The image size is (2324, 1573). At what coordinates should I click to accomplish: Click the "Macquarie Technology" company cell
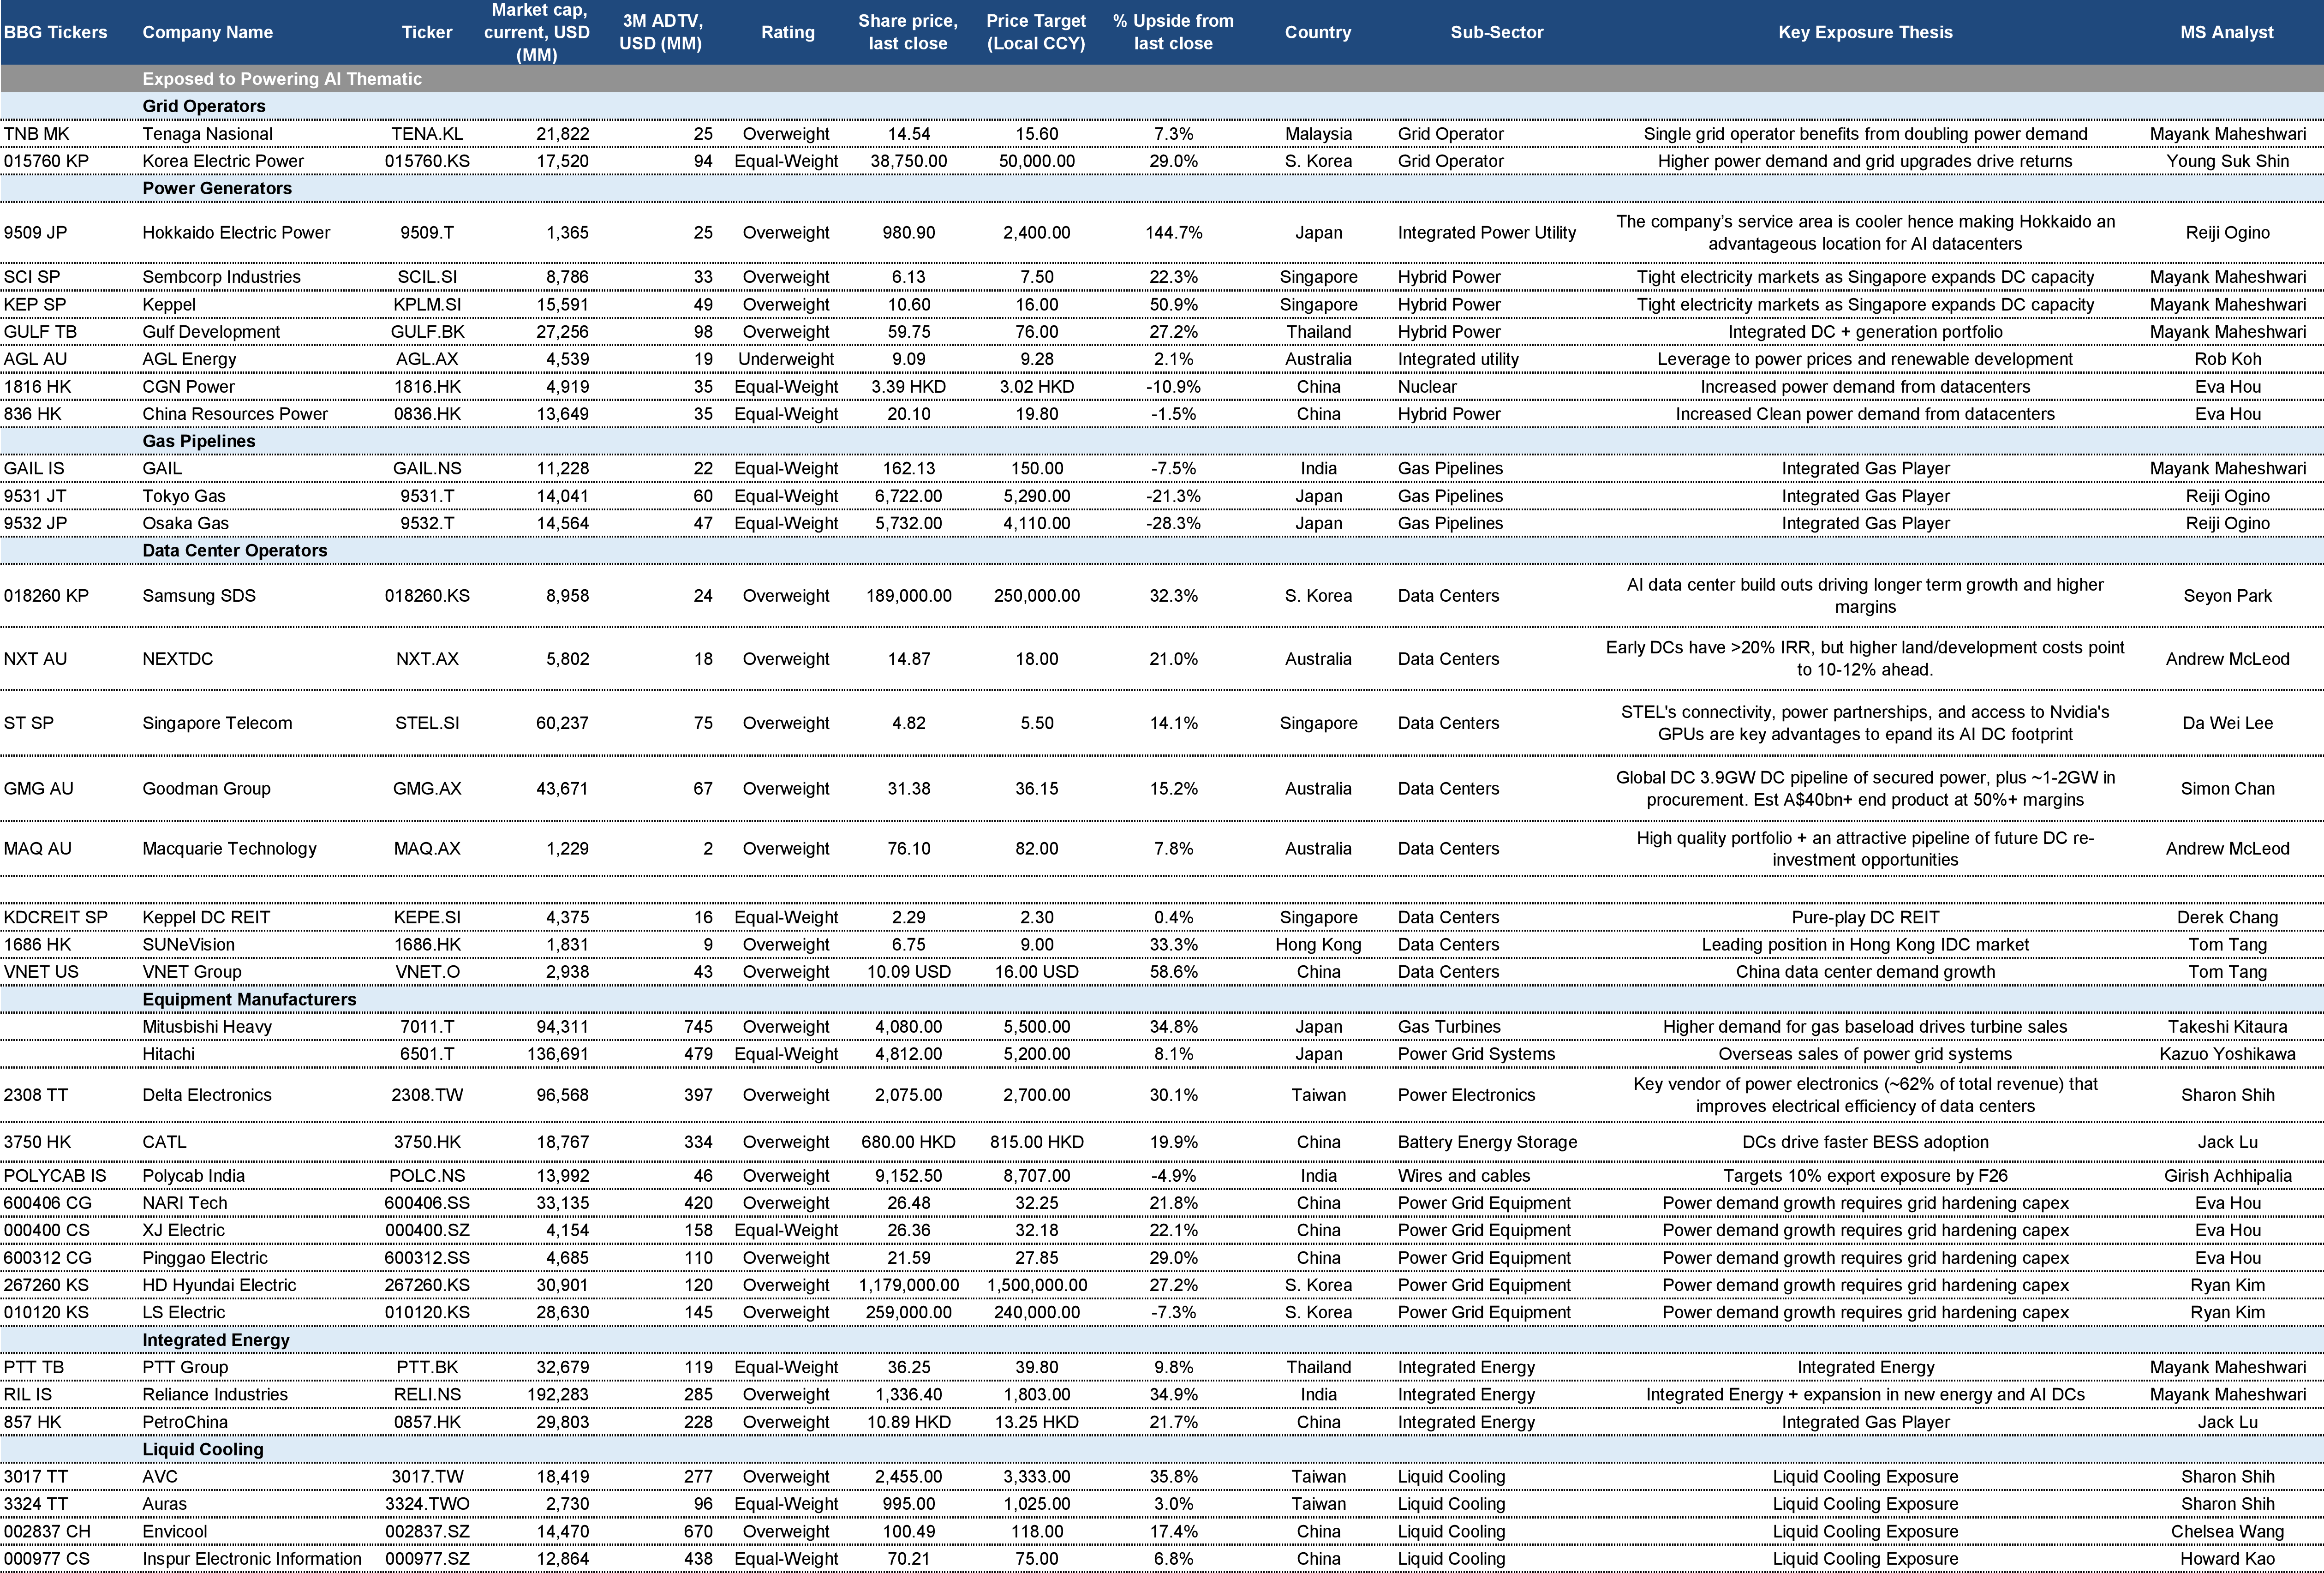pos(229,849)
